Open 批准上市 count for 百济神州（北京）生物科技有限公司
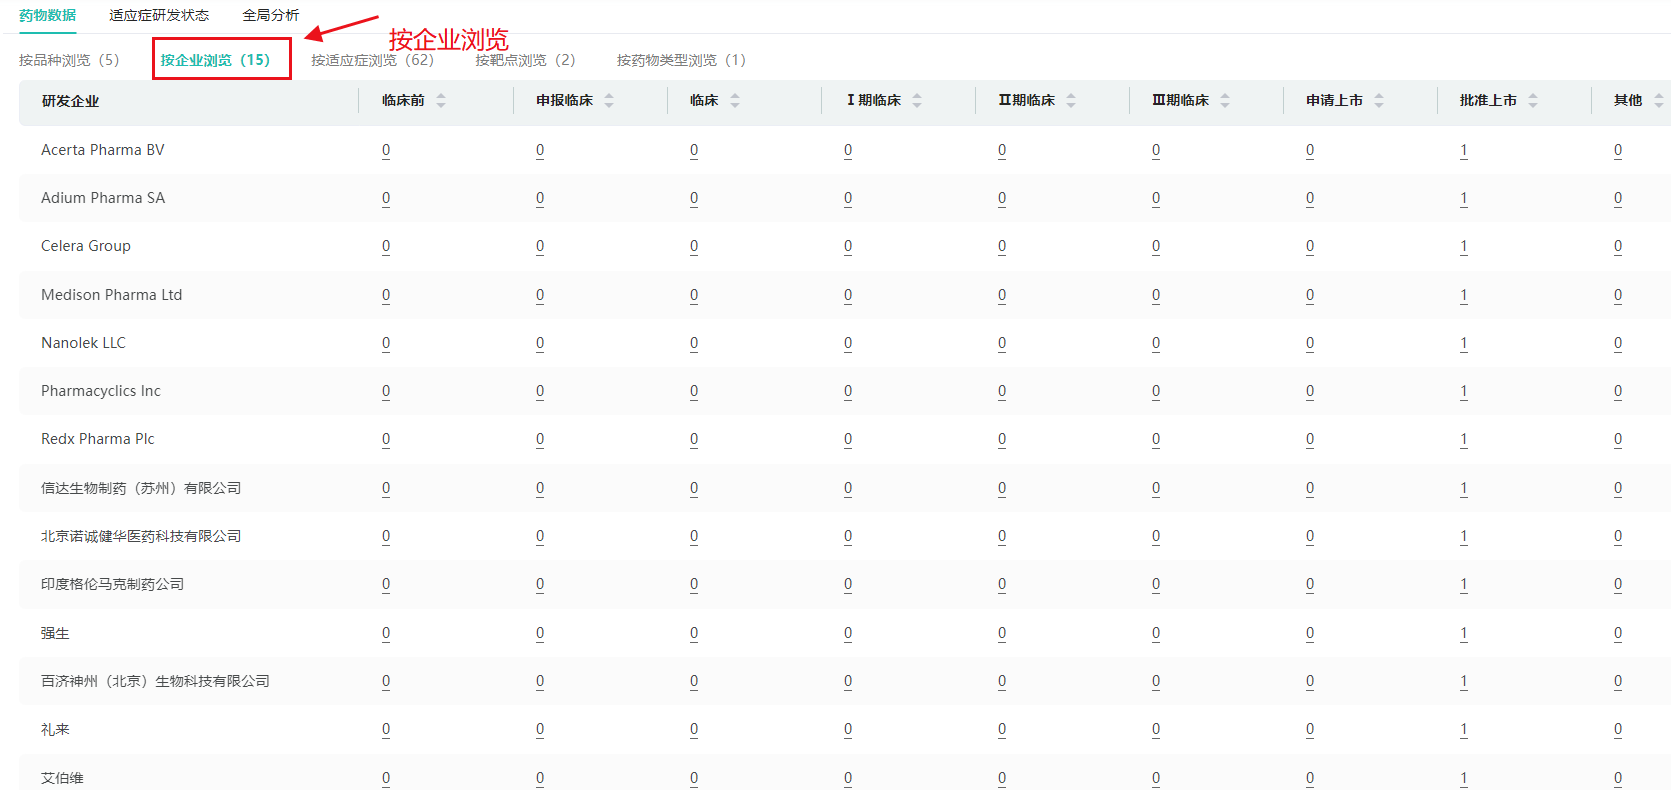The image size is (1671, 790). pos(1464,682)
